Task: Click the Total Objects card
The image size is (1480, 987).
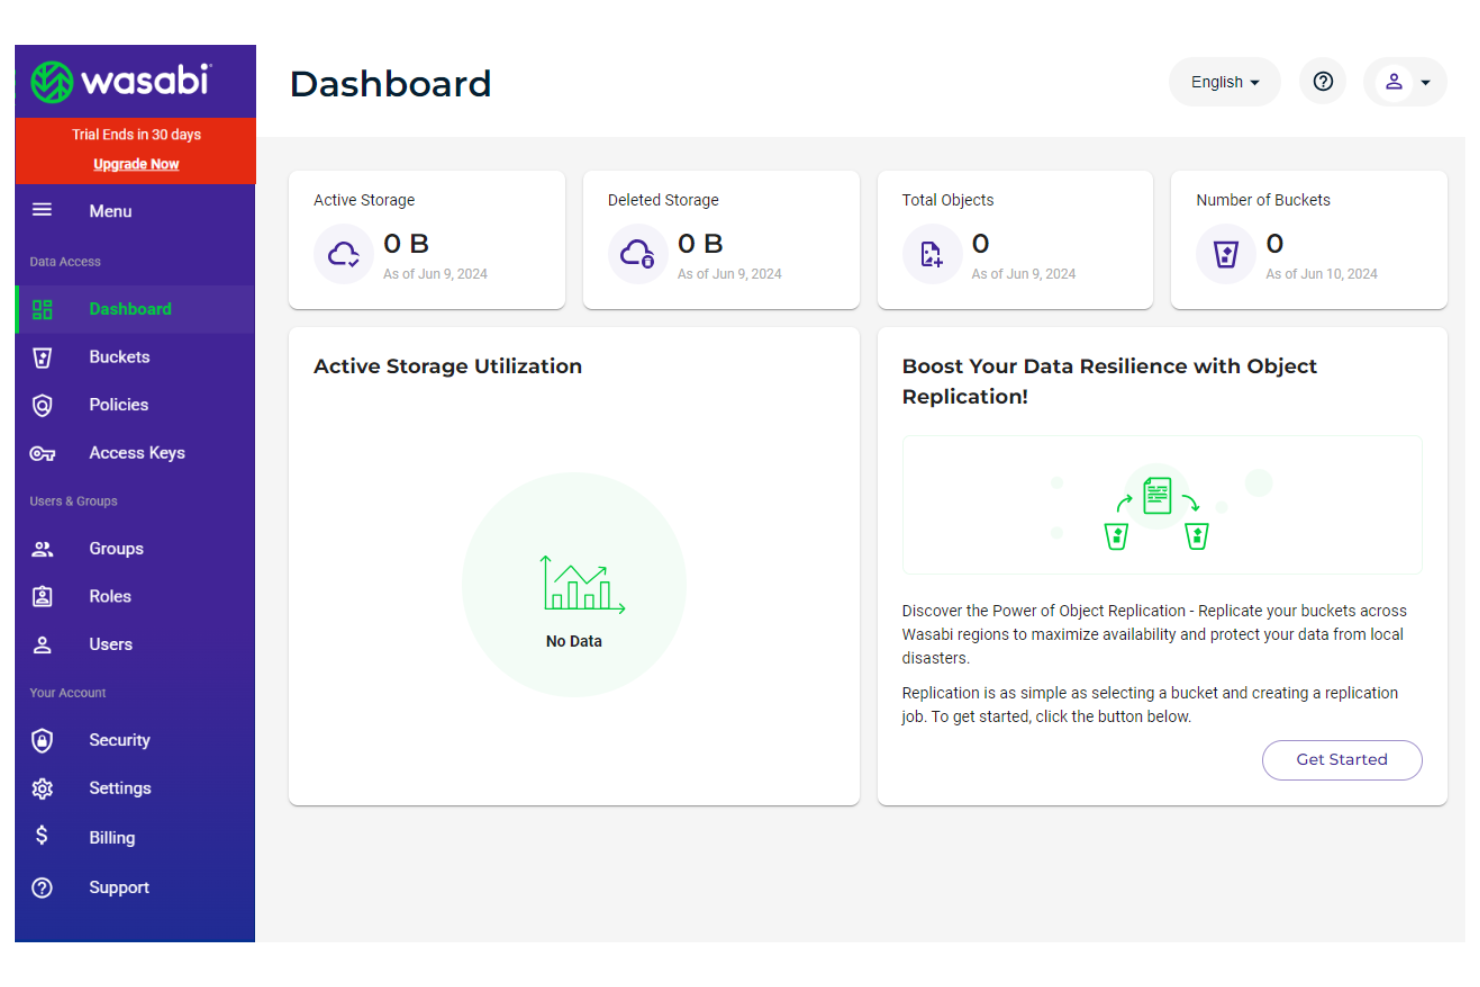Action: pos(1015,240)
